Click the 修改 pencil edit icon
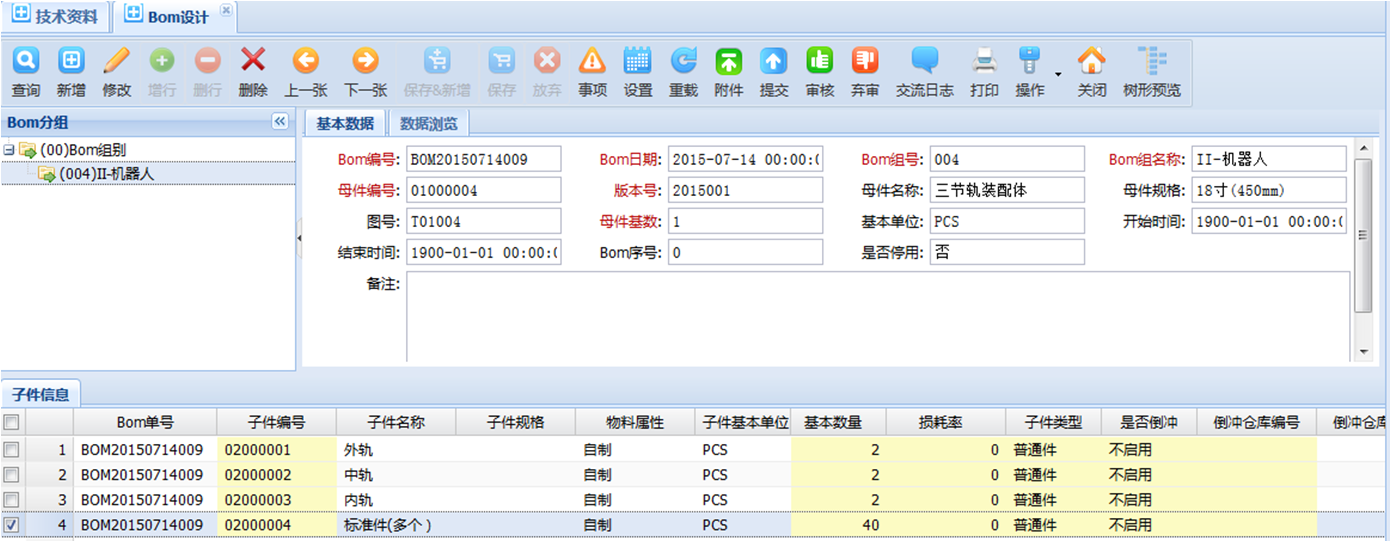Screen dimensions: 1391x542 tap(116, 62)
